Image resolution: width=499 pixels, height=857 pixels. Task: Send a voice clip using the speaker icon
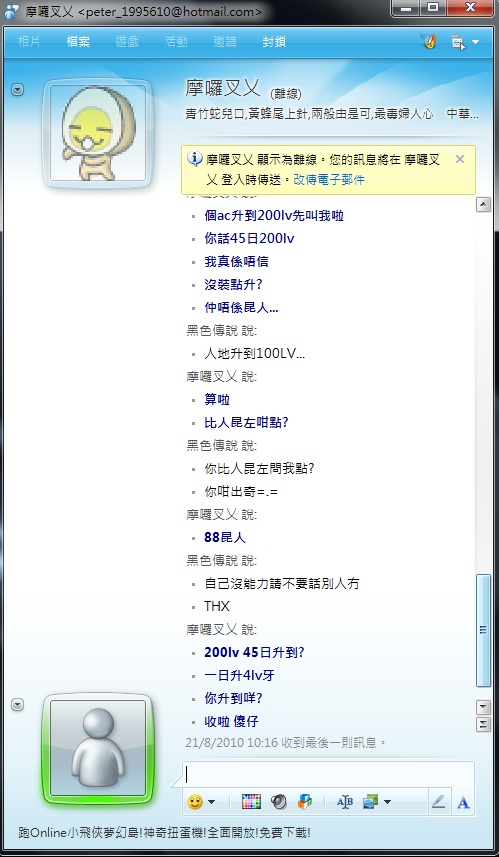pos(279,802)
